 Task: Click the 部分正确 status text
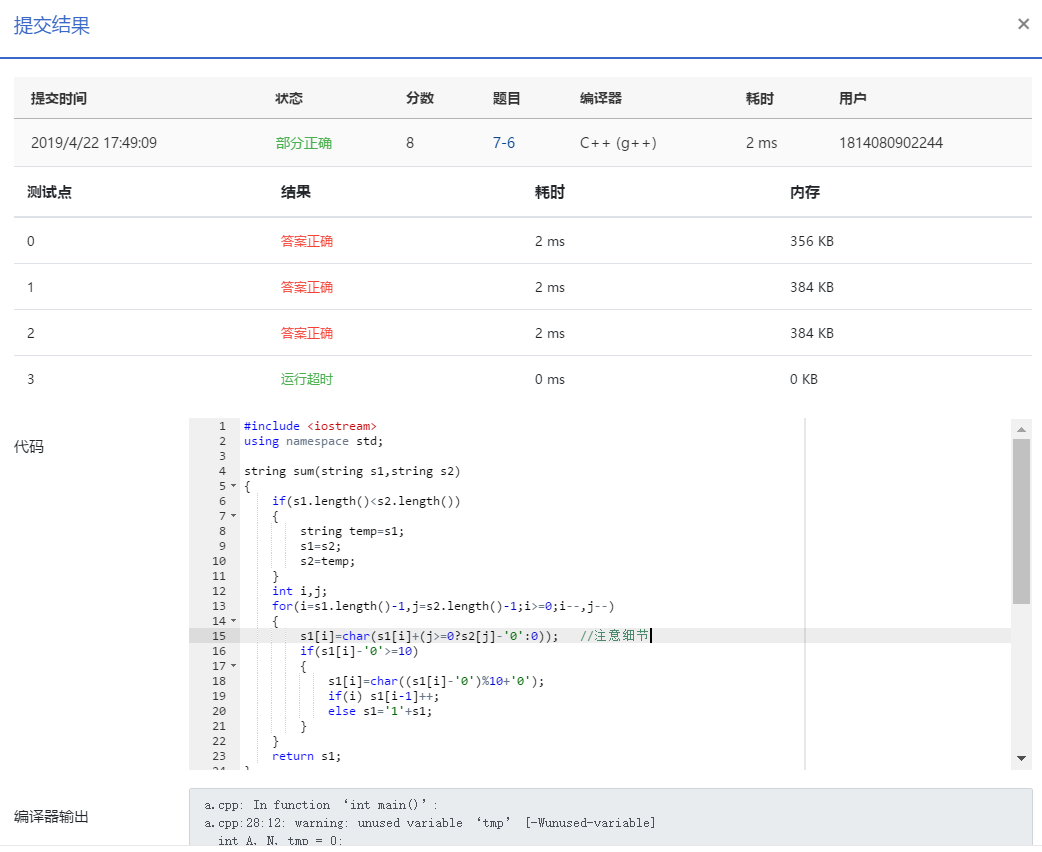(x=304, y=143)
